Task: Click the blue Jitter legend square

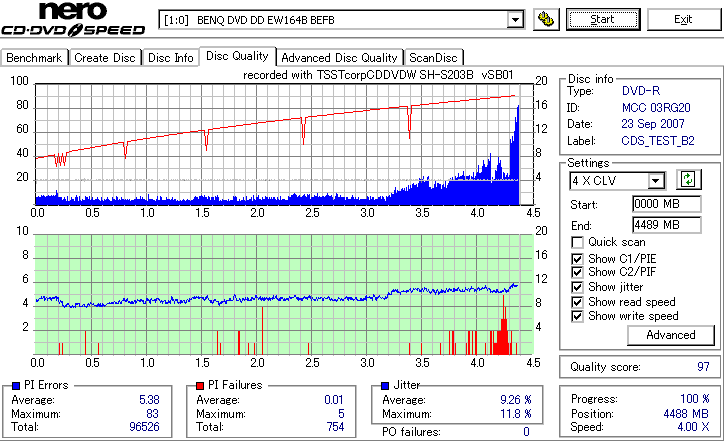Action: (x=385, y=386)
